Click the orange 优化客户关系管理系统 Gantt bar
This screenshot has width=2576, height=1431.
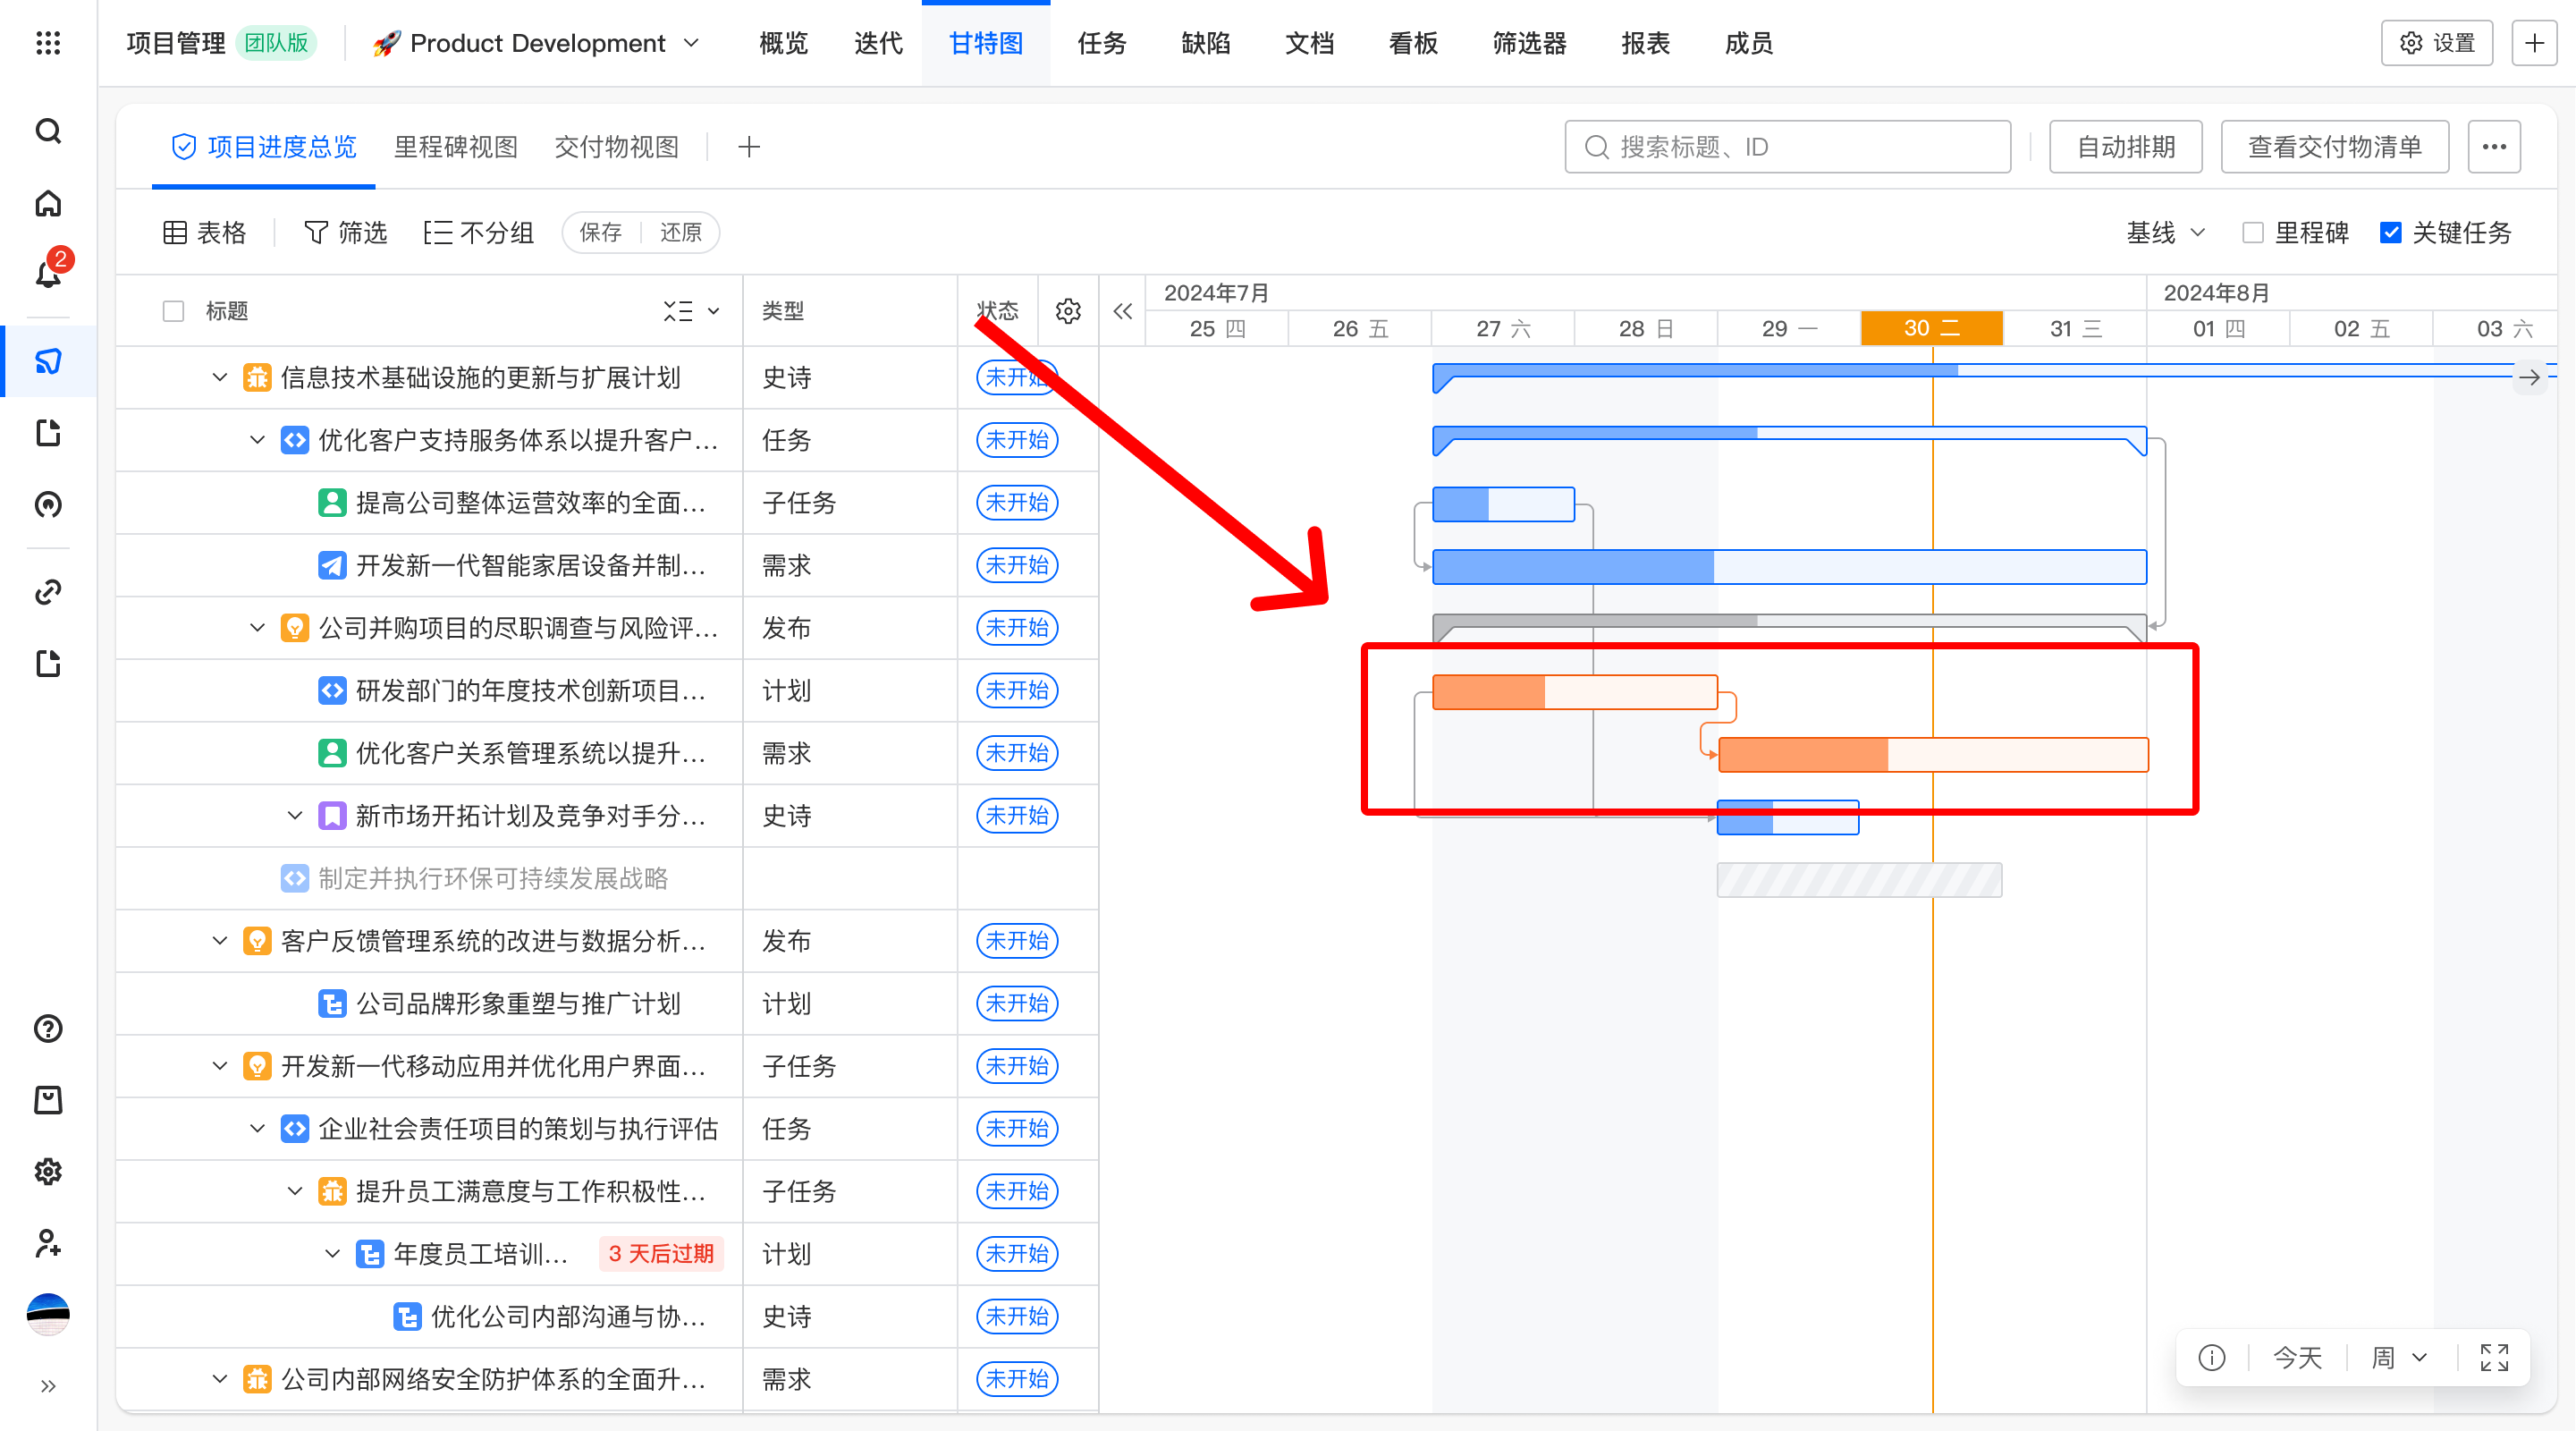[x=1933, y=754]
